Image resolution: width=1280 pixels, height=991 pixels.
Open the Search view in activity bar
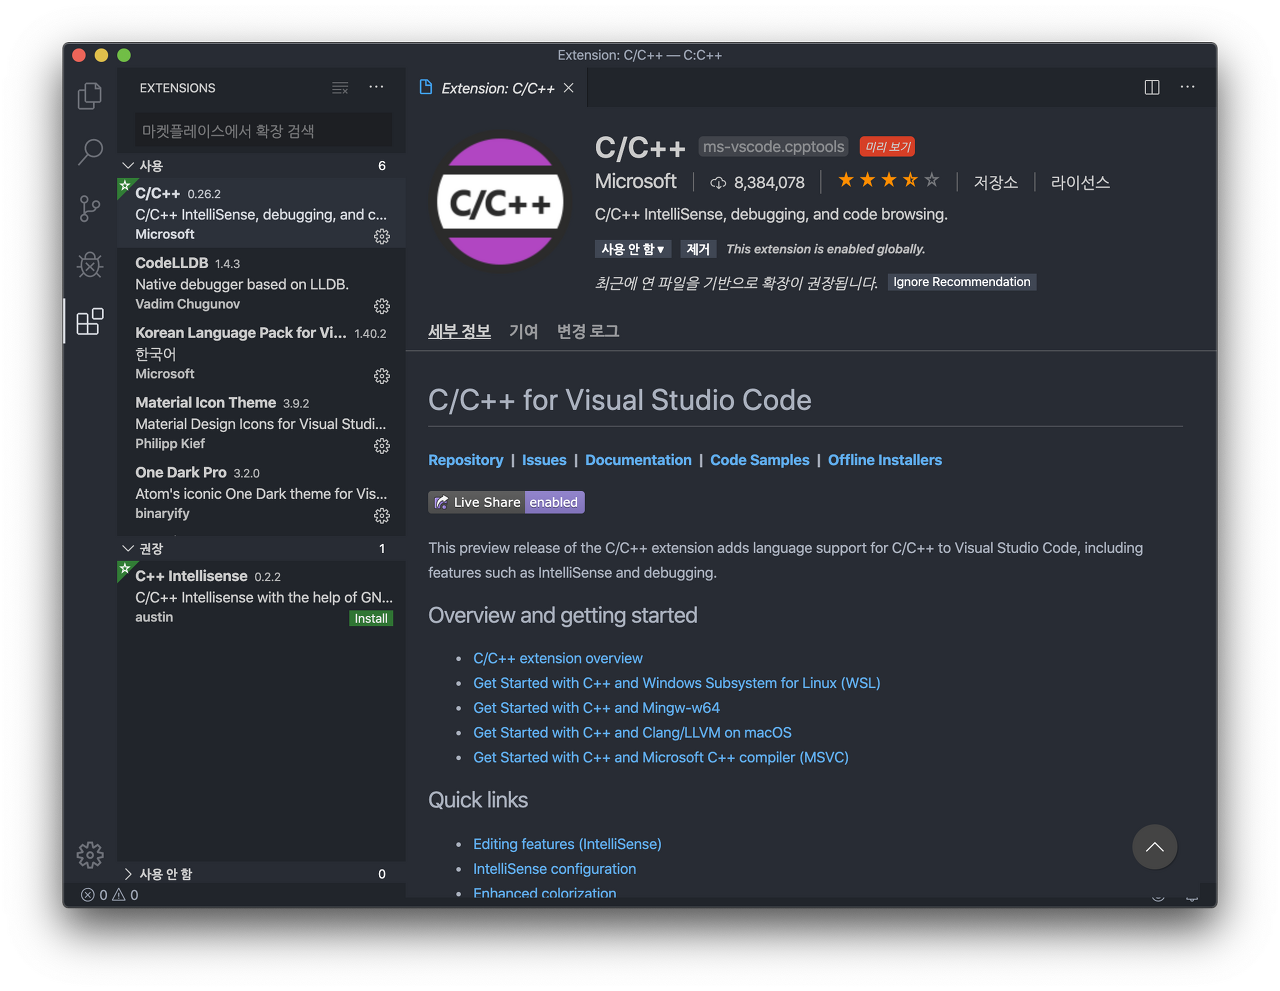point(90,152)
